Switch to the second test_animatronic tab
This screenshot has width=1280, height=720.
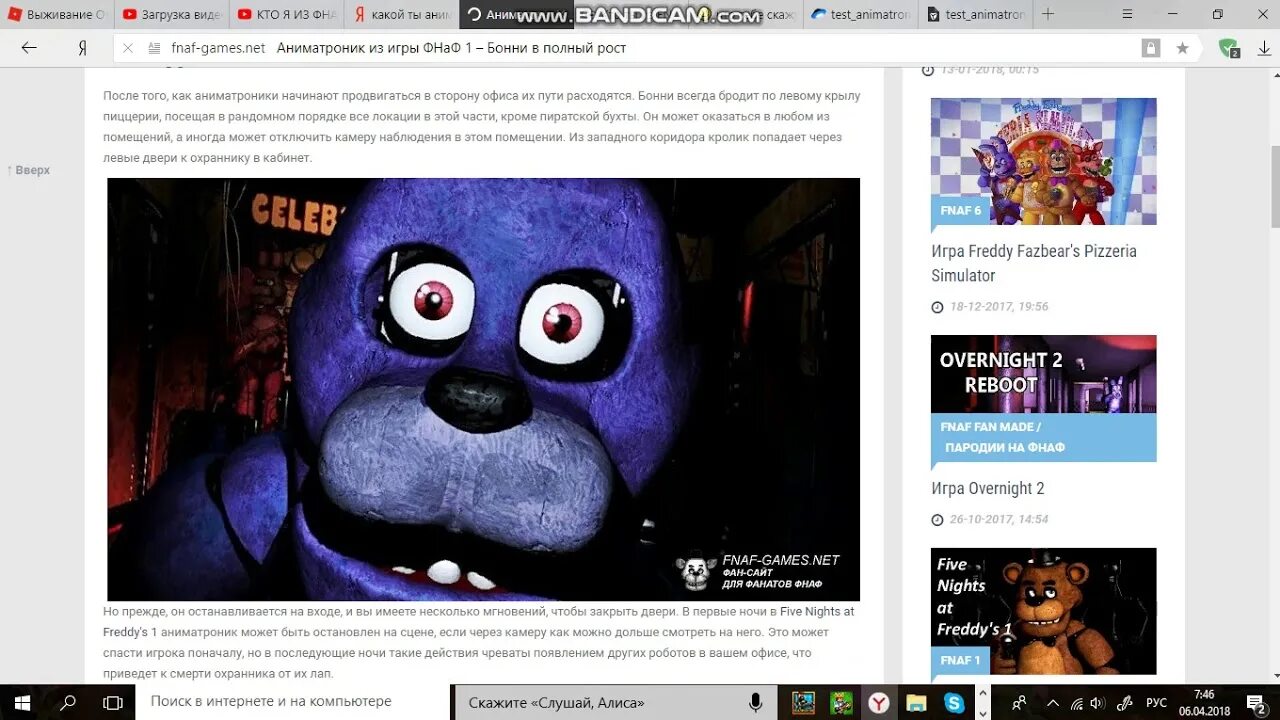976,14
